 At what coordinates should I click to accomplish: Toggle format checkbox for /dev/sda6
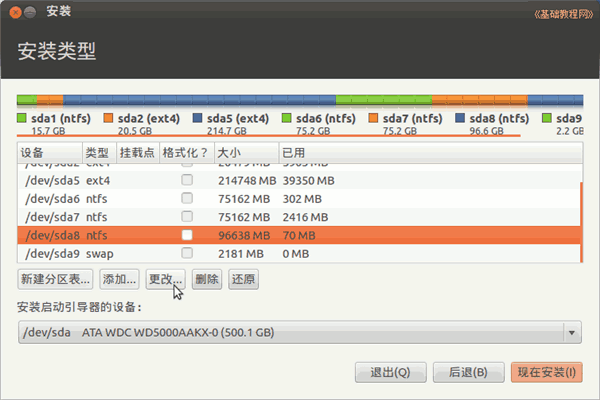pyautogui.click(x=187, y=198)
